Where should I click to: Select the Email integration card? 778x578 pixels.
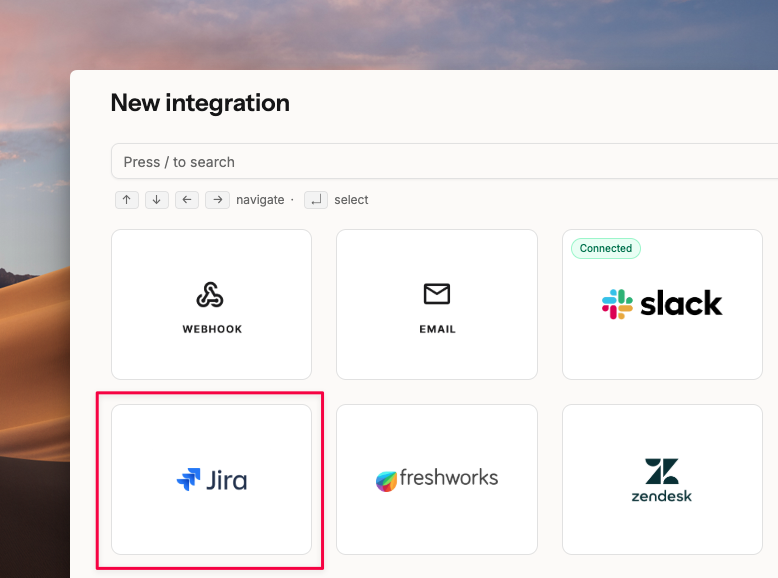437,305
